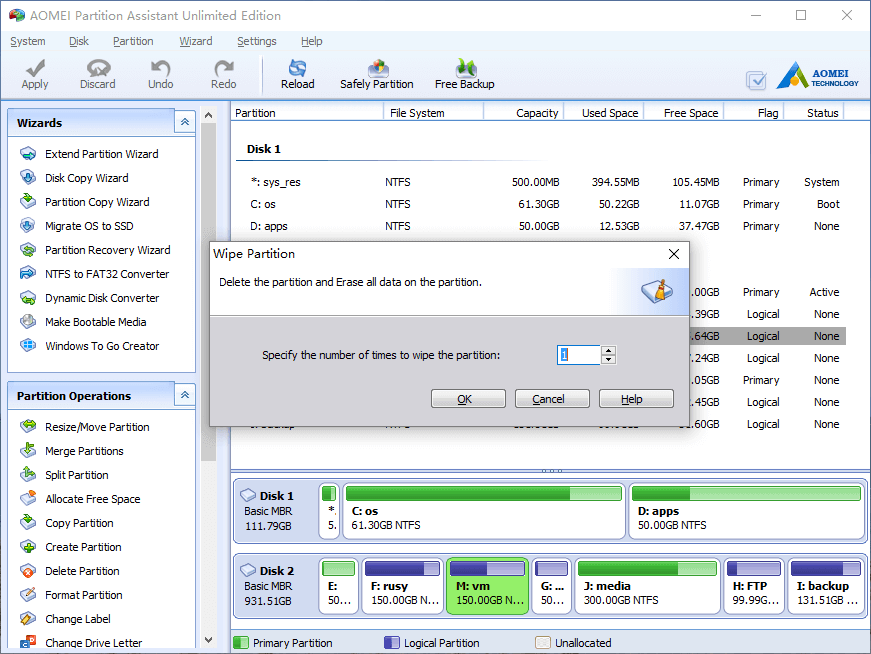Select M: vm partition block on Disk 2
The width and height of the screenshot is (871, 654).
[487, 586]
